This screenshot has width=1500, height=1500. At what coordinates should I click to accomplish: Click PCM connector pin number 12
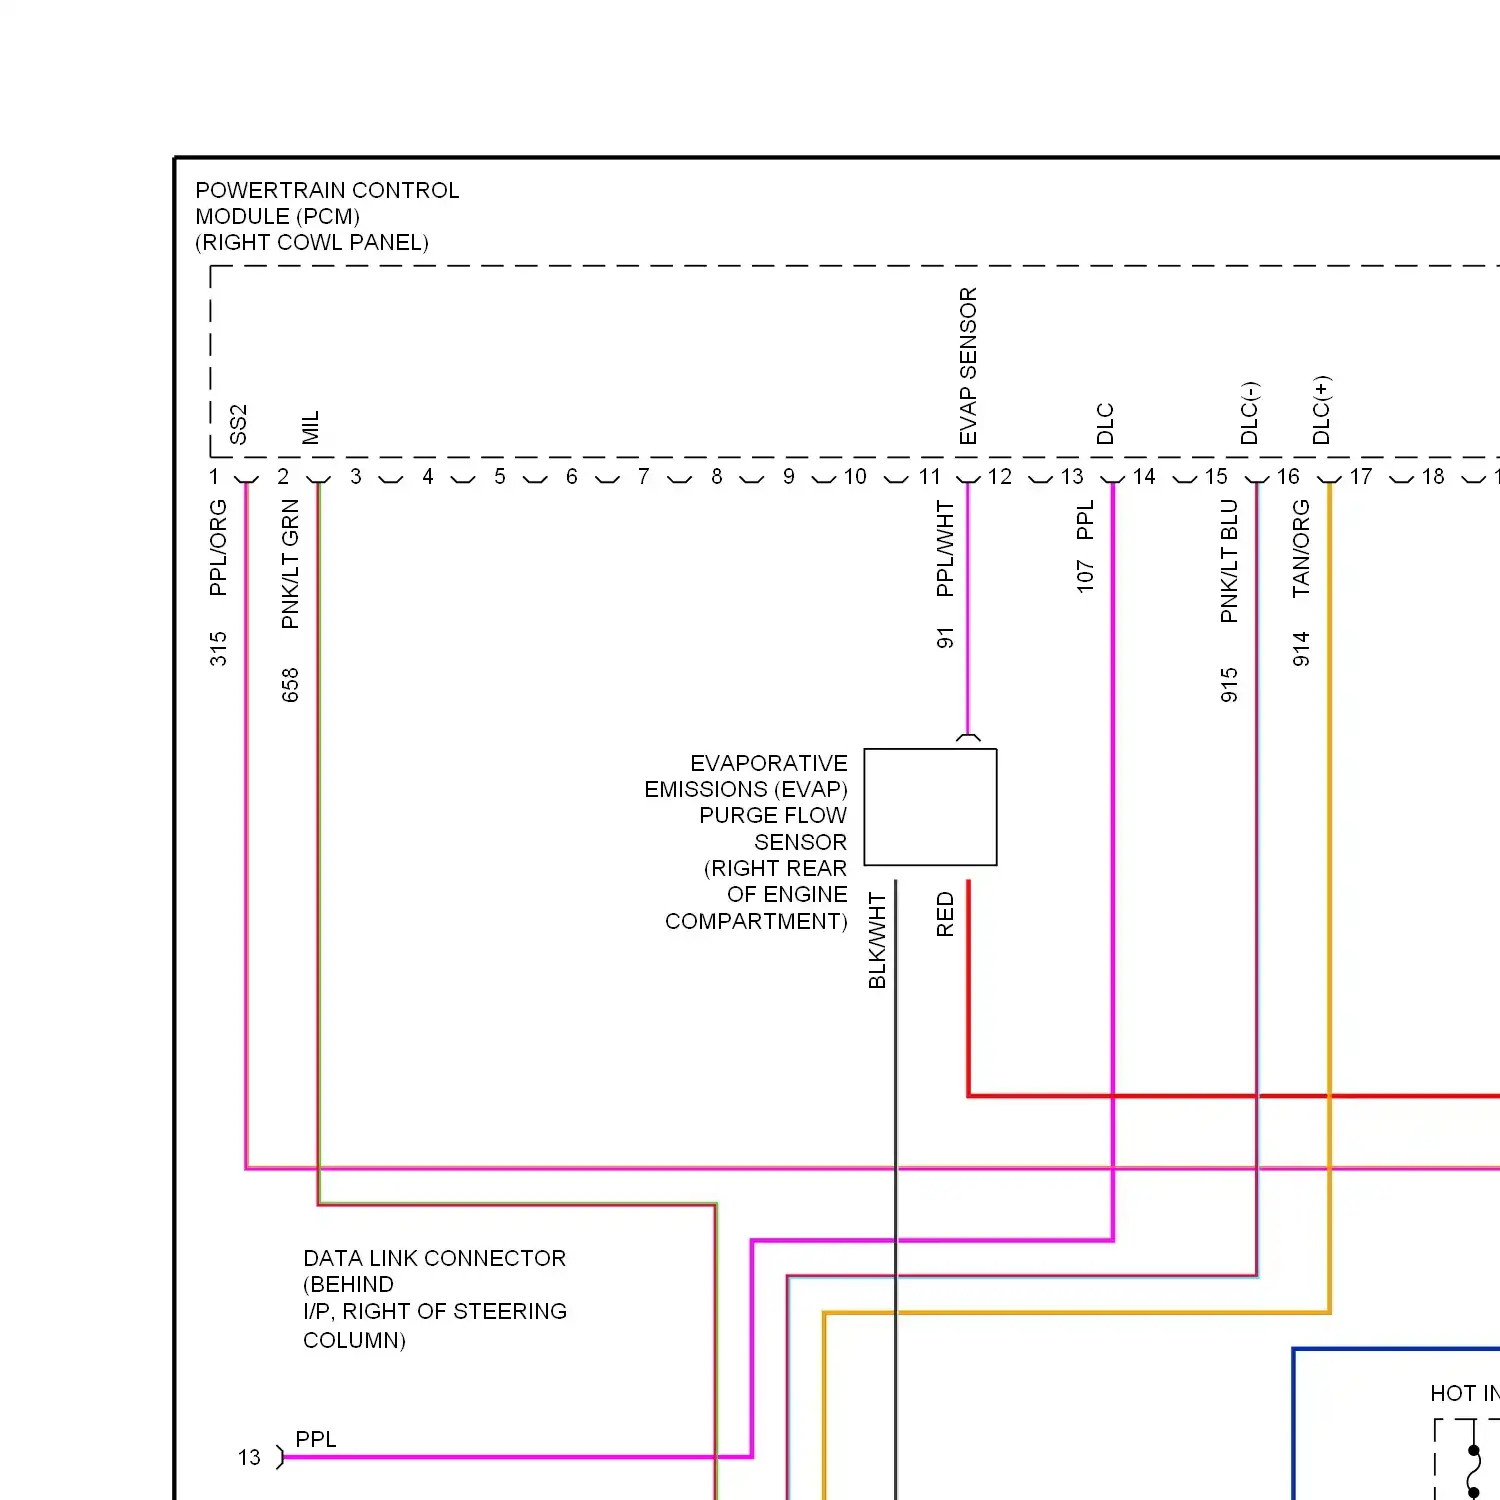pos(1000,477)
